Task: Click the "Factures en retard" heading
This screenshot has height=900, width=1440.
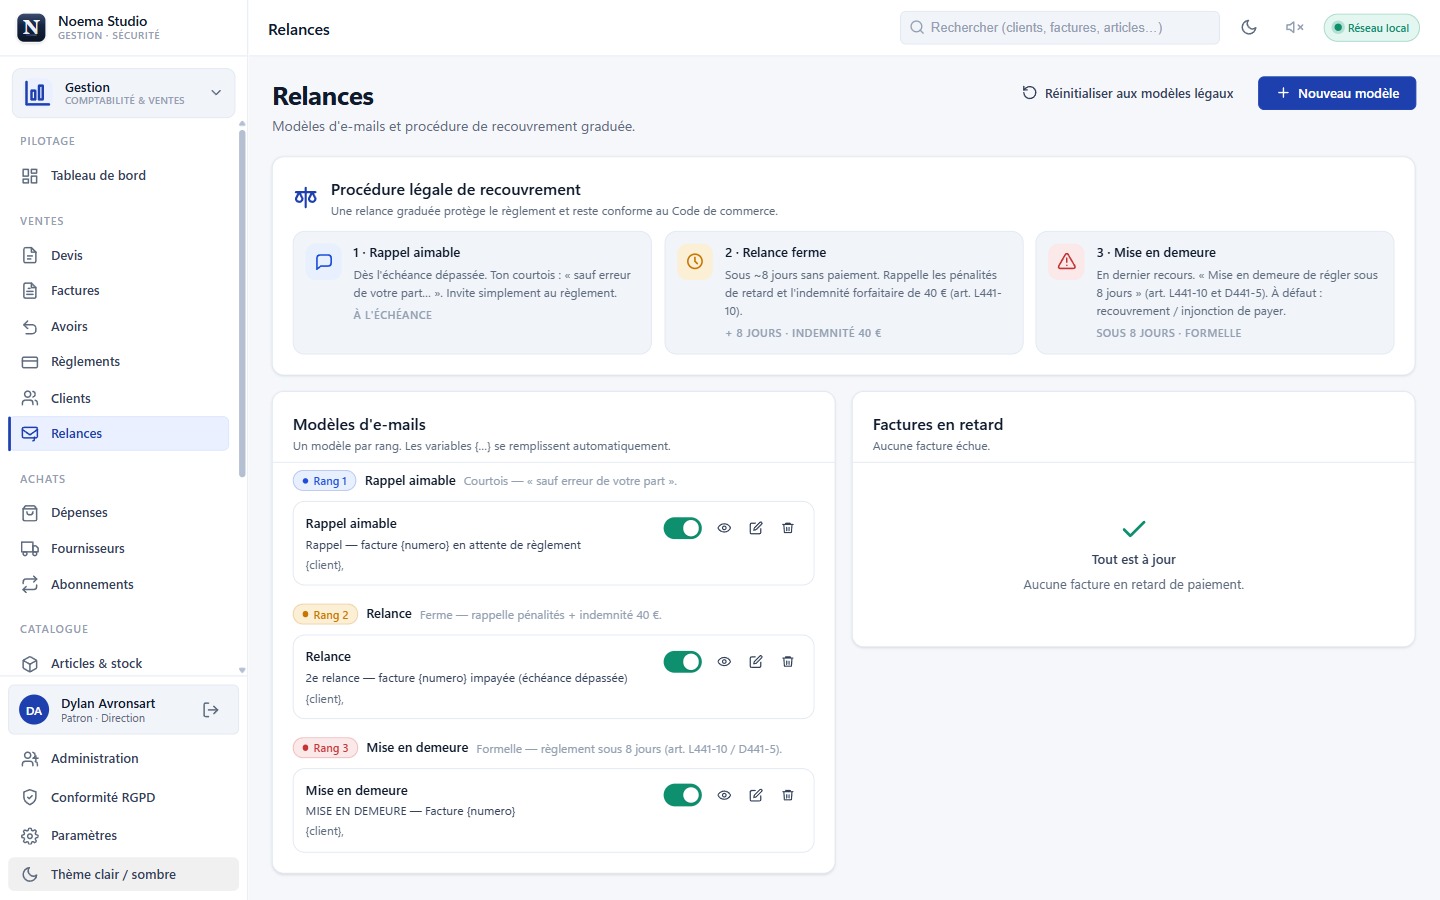Action: pos(938,425)
